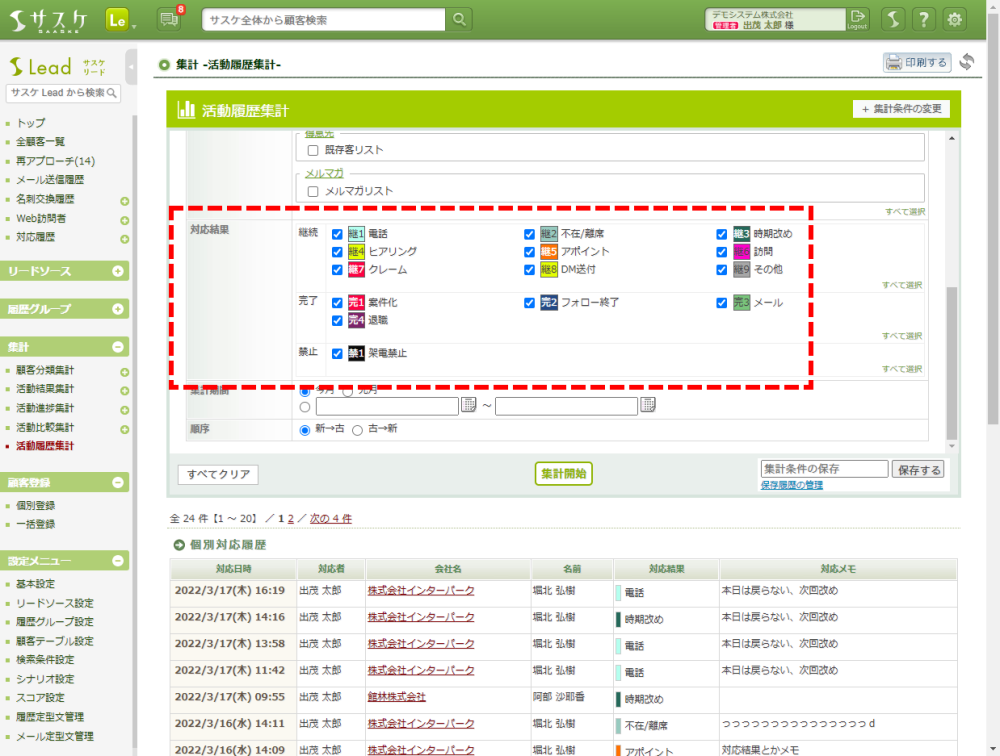Open the settings gear icon

click(955, 19)
